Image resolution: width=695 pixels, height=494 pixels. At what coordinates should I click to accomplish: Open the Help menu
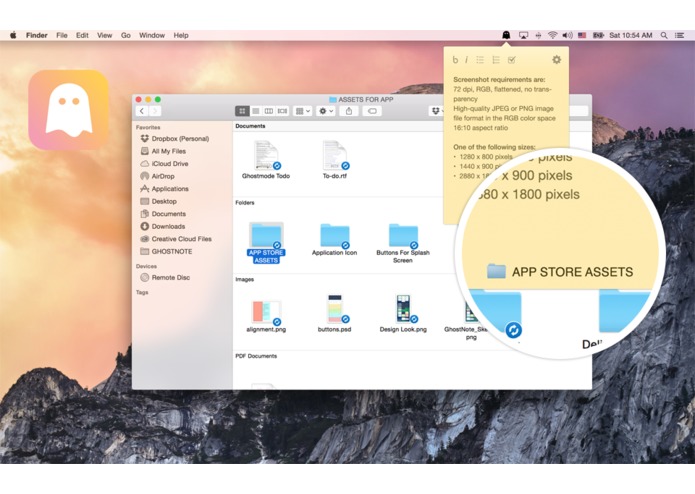[x=181, y=35]
